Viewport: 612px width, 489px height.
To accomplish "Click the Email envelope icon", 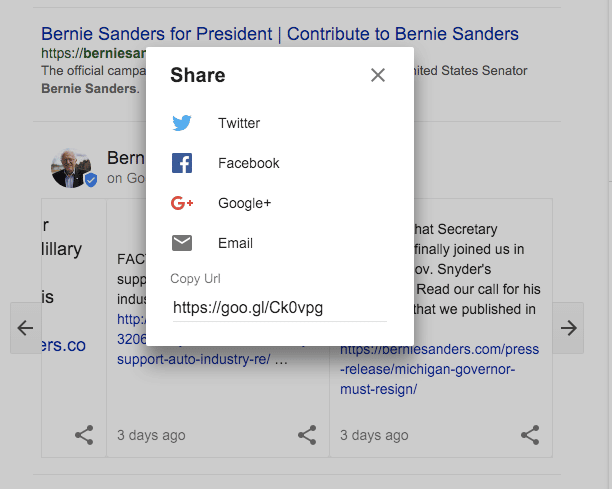I will click(x=182, y=243).
